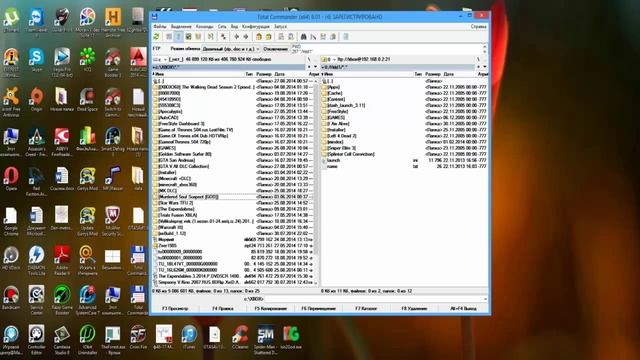Viewport: 640px width, 360px height.
Task: Click the F3 Просмотр button
Action: [x=175, y=309]
